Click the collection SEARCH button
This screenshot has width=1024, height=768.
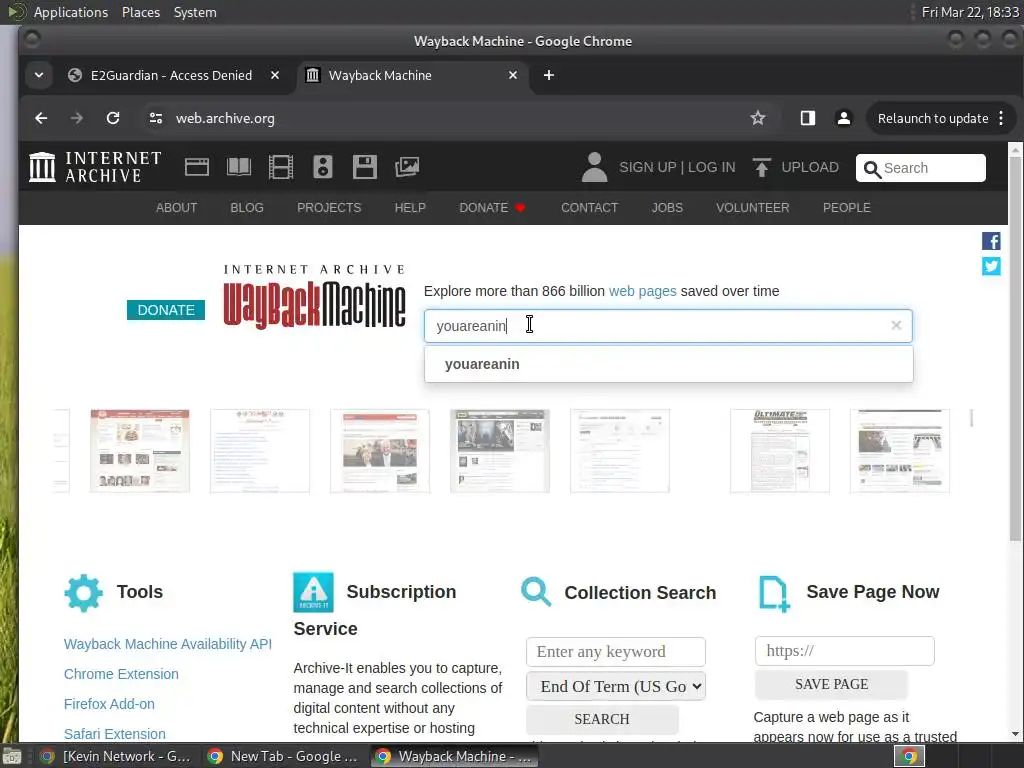point(602,719)
